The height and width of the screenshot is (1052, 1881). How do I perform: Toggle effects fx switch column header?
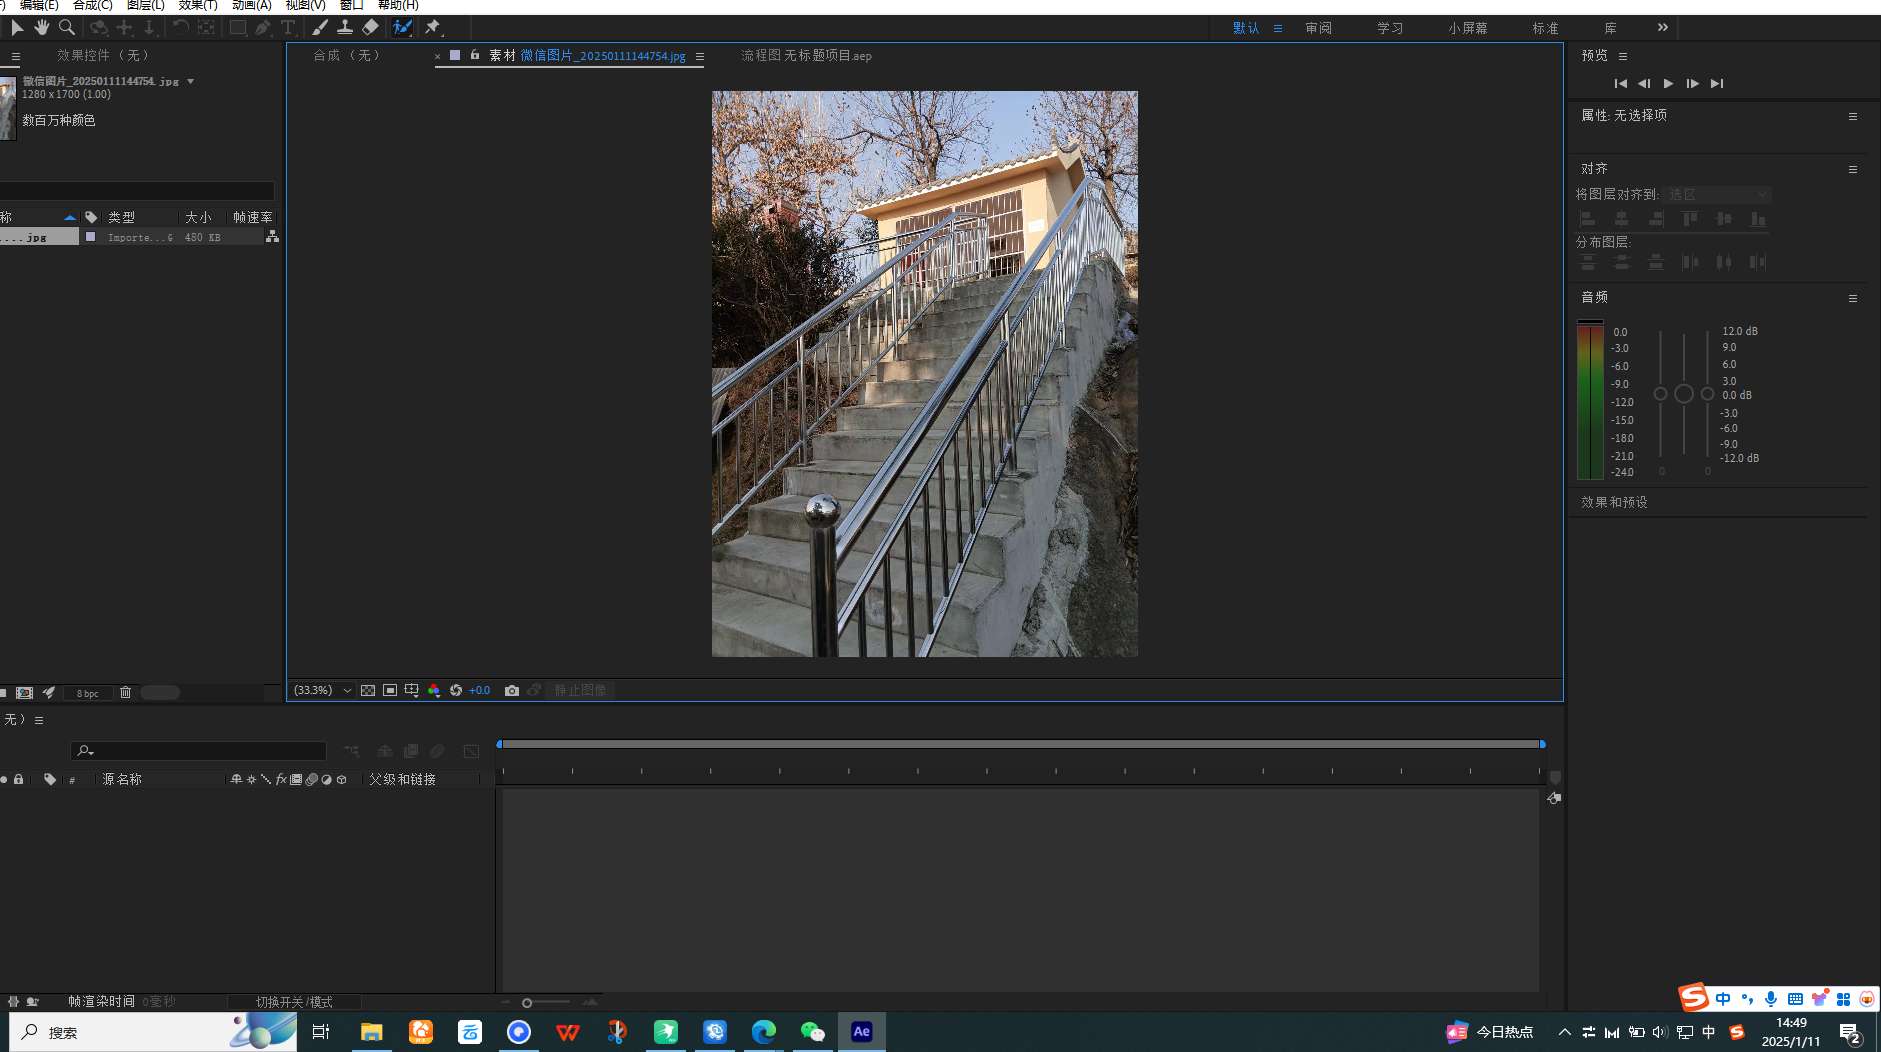pyautogui.click(x=281, y=779)
